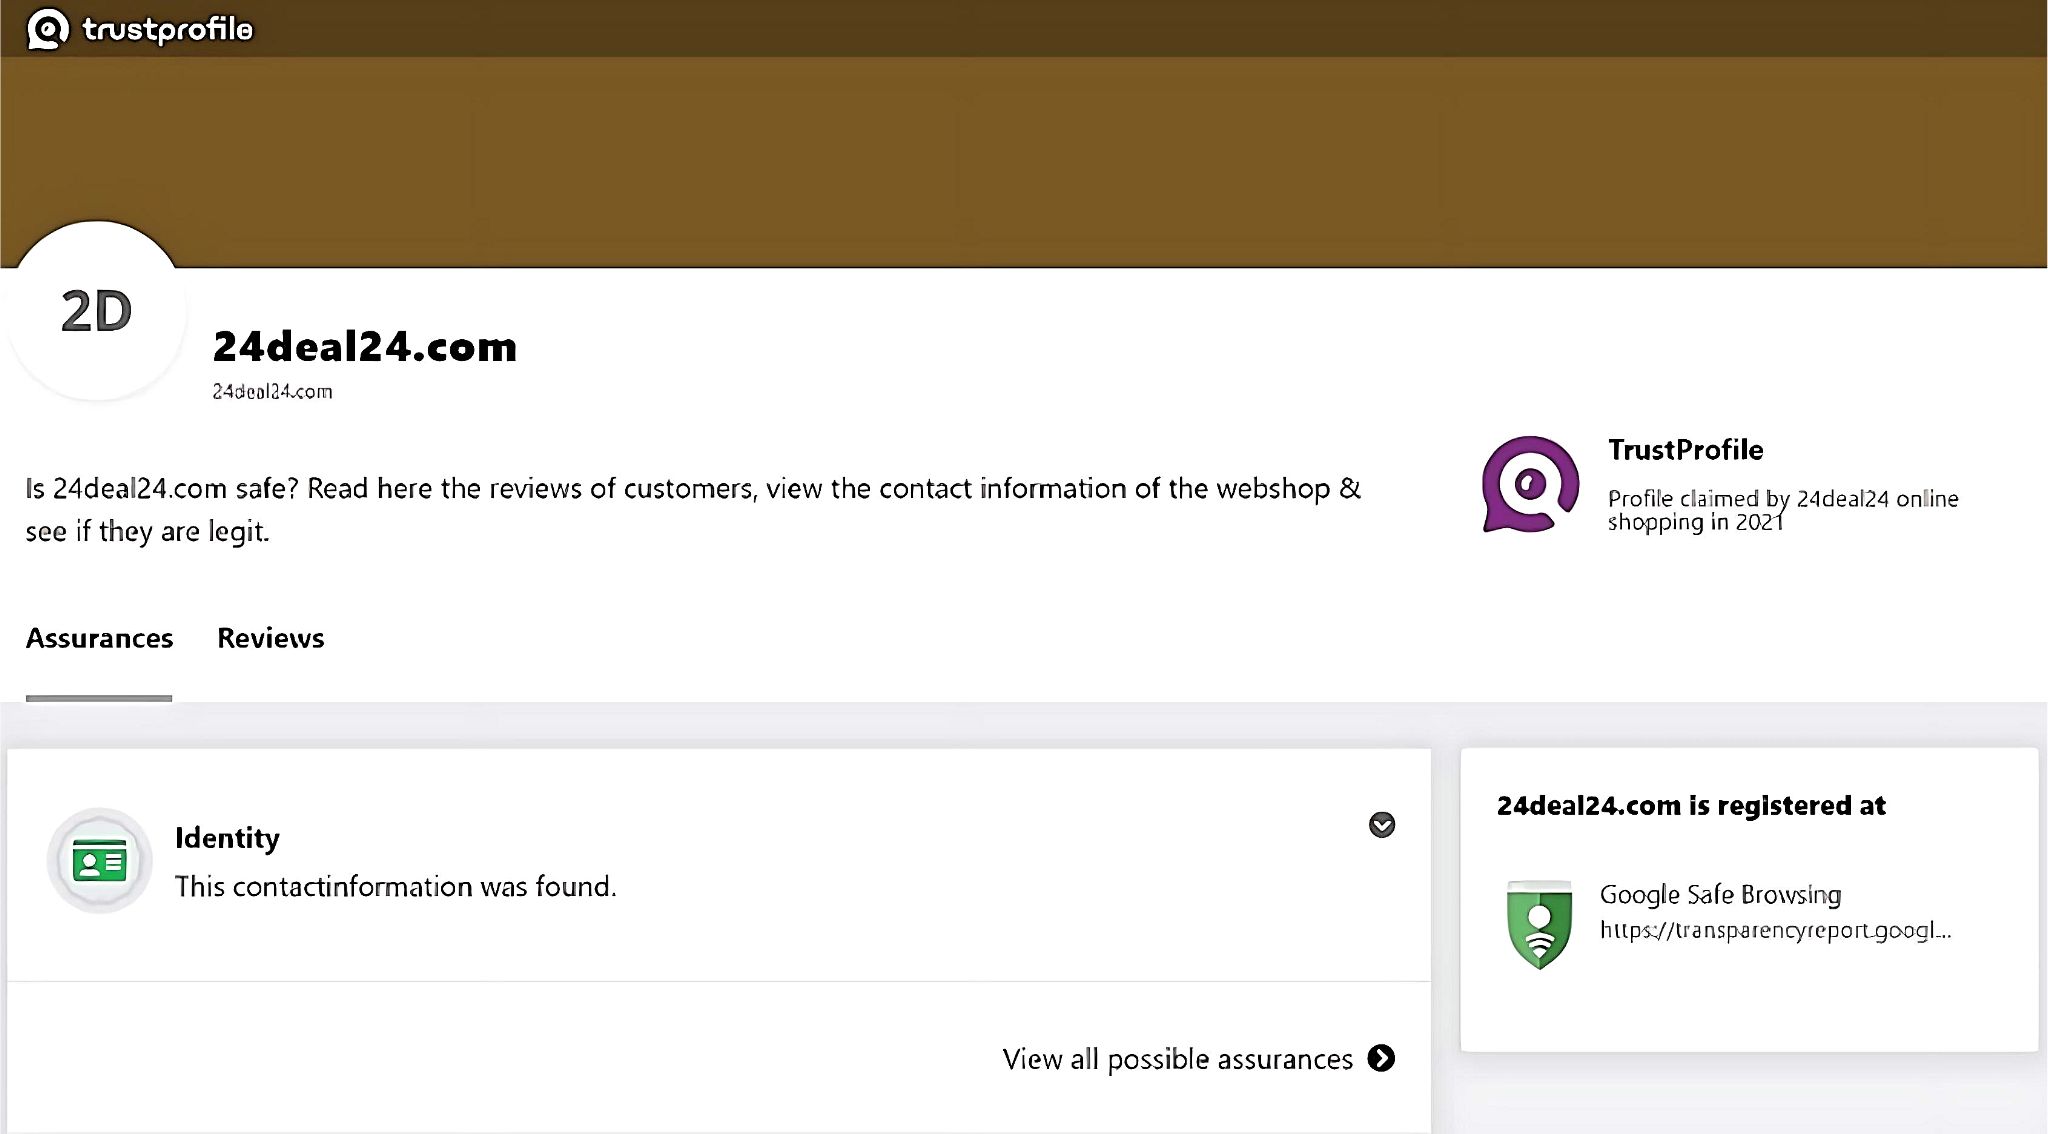The image size is (2048, 1134).
Task: Open the trustprofile wordmark home link
Action: point(168,29)
